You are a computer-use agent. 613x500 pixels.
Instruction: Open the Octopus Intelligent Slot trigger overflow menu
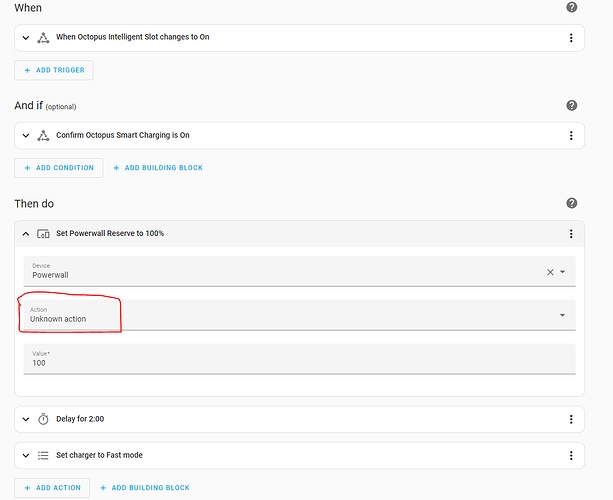(x=571, y=38)
